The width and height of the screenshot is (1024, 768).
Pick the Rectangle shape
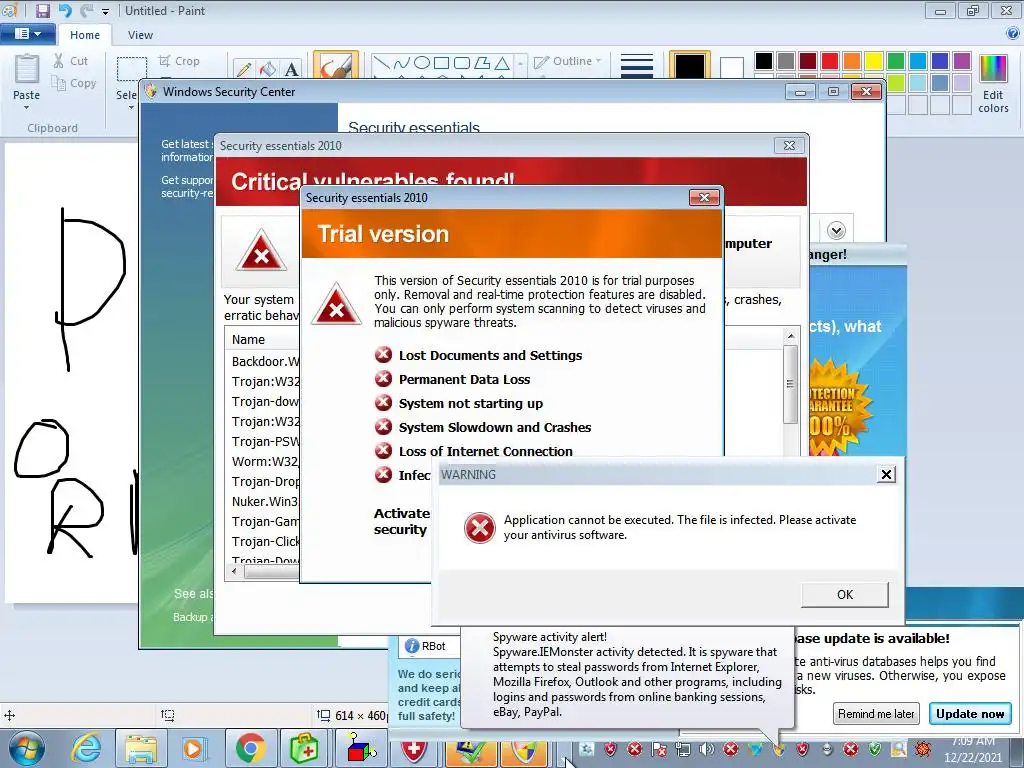pyautogui.click(x=441, y=63)
